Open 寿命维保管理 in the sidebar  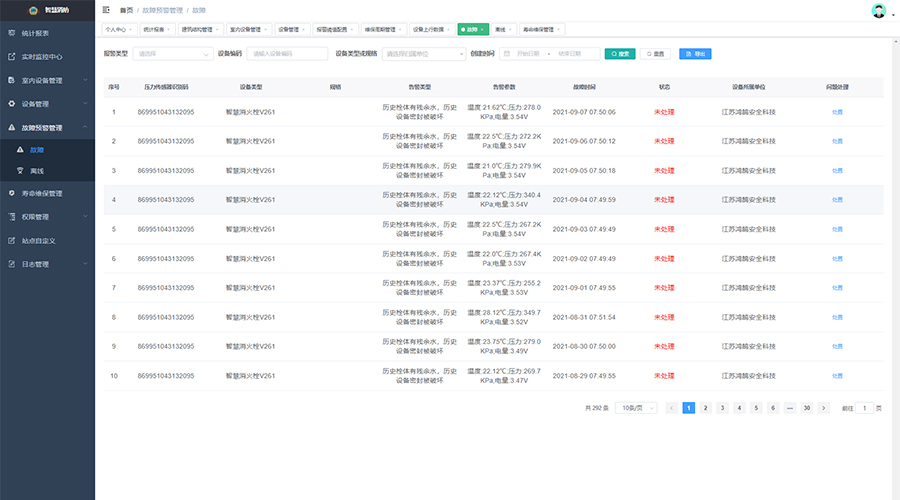coord(42,193)
